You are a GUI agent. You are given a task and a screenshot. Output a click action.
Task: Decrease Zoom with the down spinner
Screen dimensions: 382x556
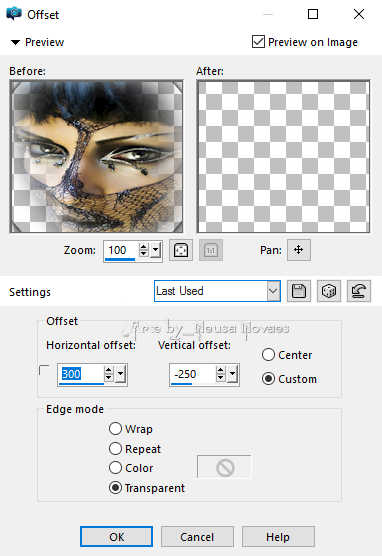click(x=143, y=254)
